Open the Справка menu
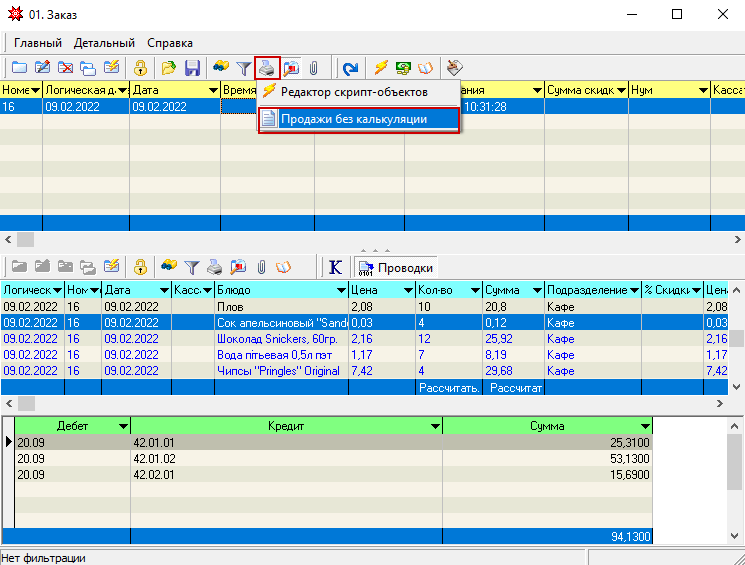745x565 pixels. click(x=170, y=43)
